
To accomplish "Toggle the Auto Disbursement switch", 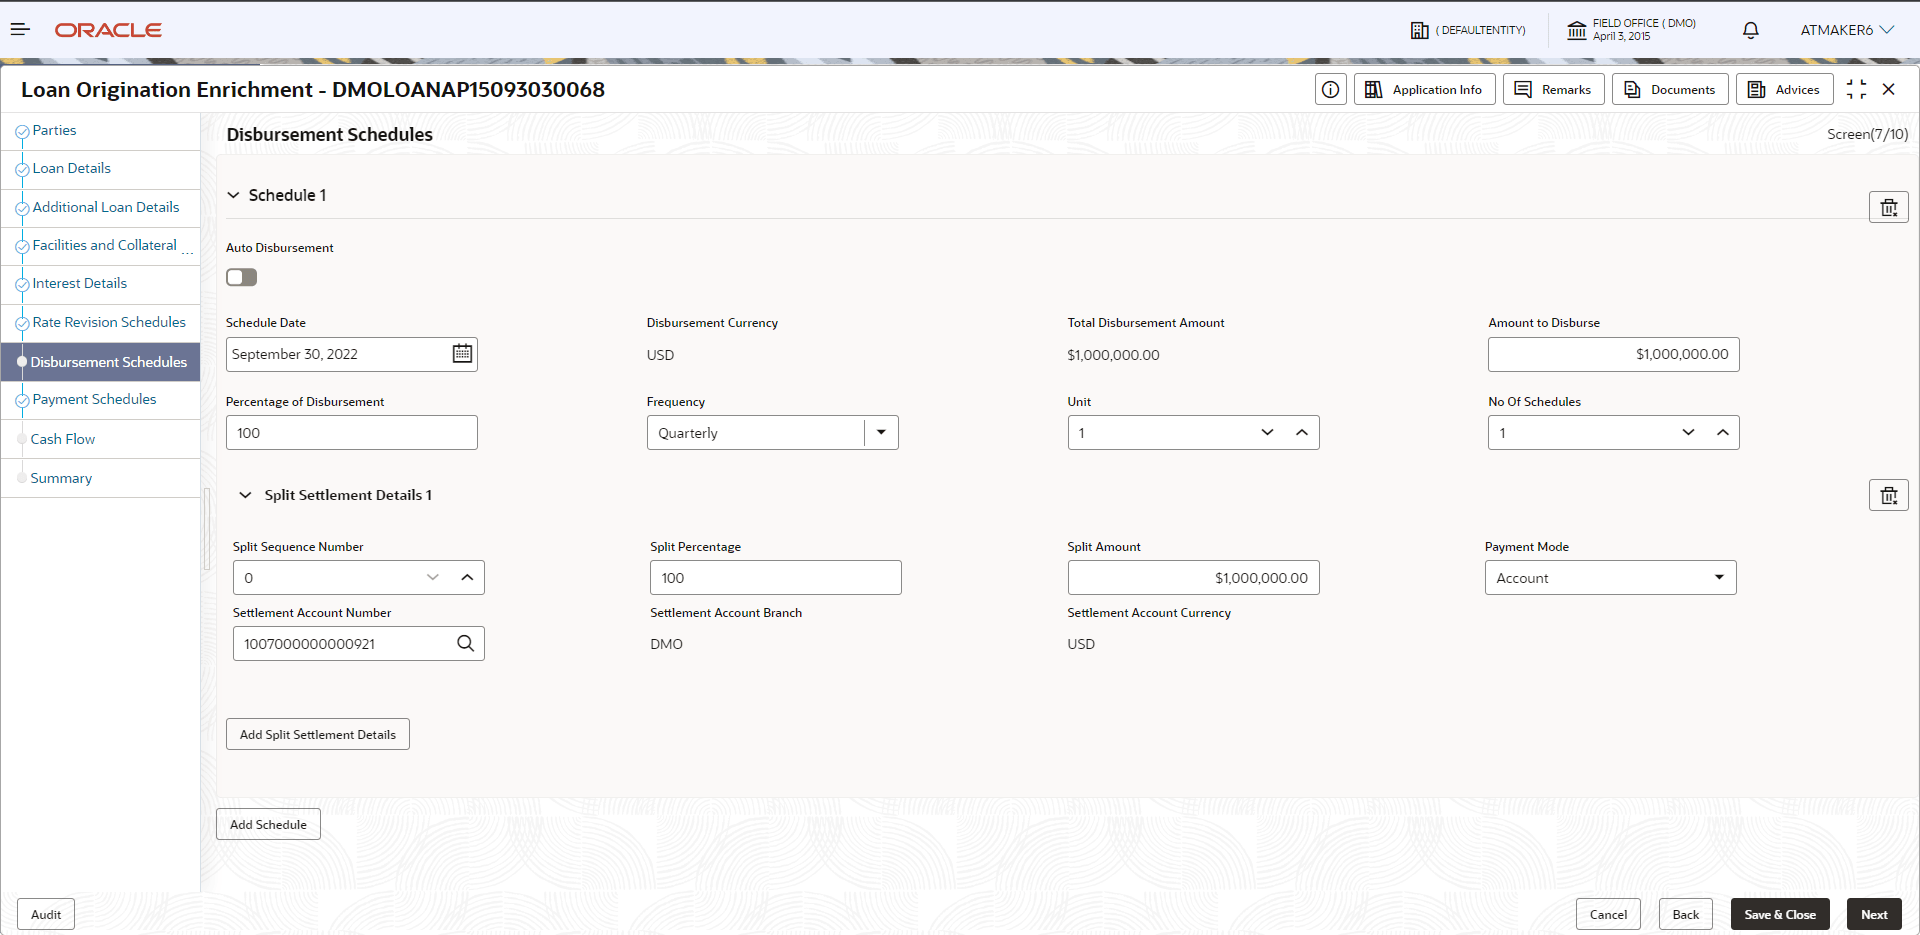I will [241, 277].
